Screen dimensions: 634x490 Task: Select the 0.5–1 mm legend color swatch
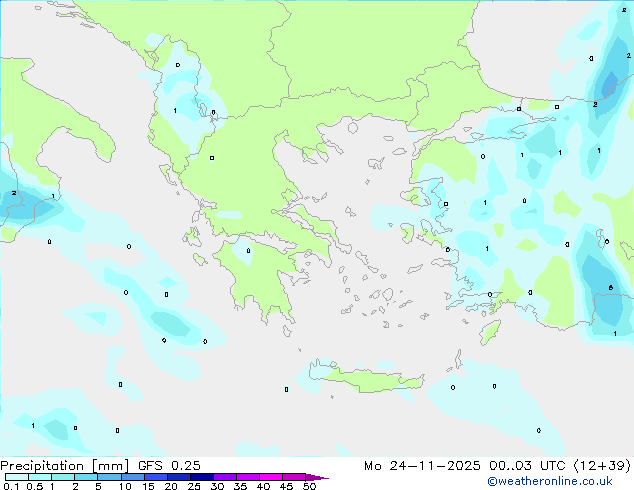tap(40, 477)
